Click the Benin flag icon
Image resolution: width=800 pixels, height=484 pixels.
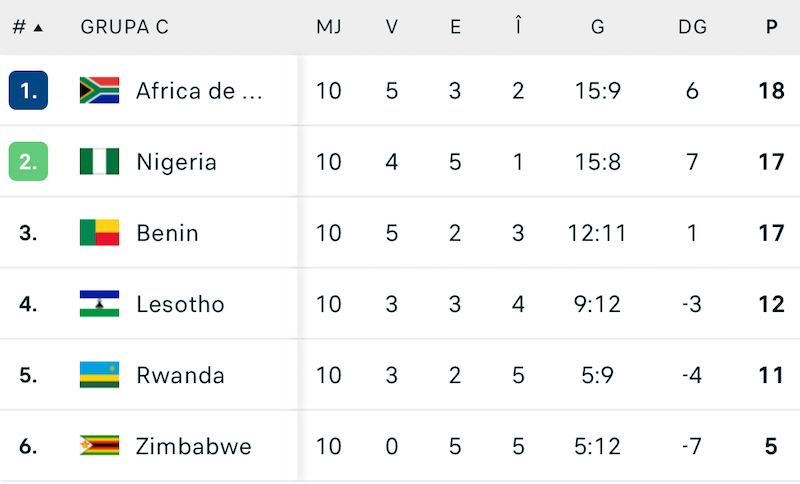(99, 233)
